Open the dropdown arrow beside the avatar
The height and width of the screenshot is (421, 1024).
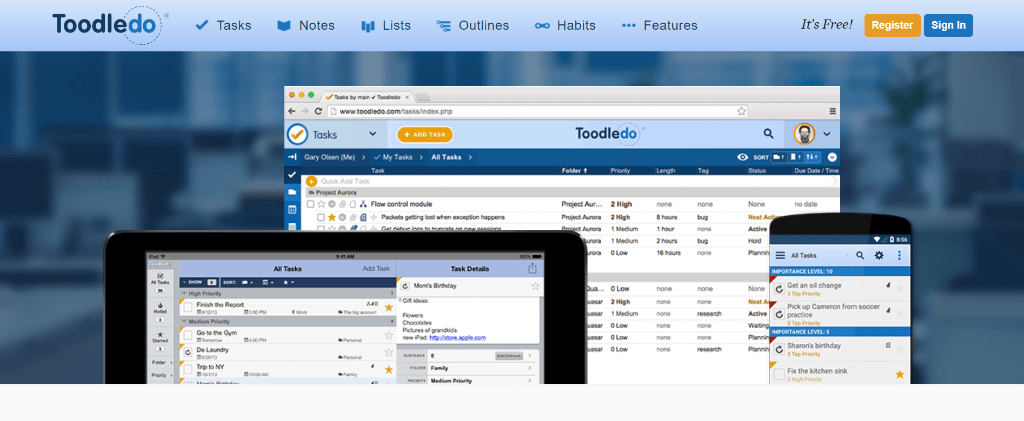pyautogui.click(x=827, y=134)
